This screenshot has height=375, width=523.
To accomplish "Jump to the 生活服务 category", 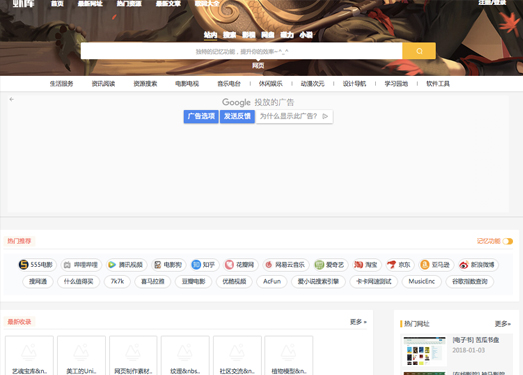I will [x=61, y=84].
